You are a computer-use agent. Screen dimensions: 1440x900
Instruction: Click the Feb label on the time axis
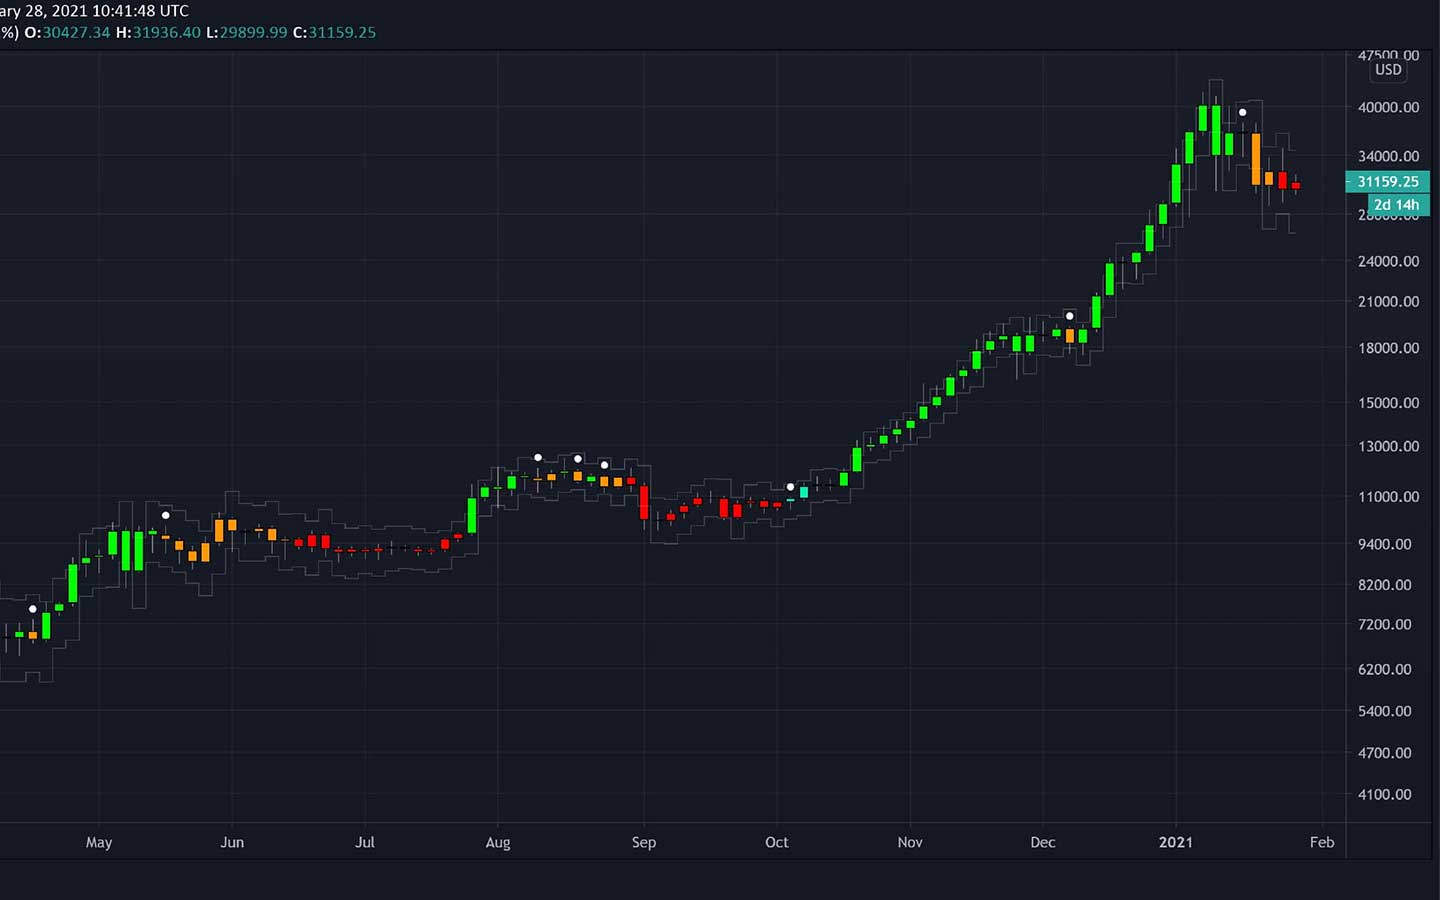tap(1322, 842)
